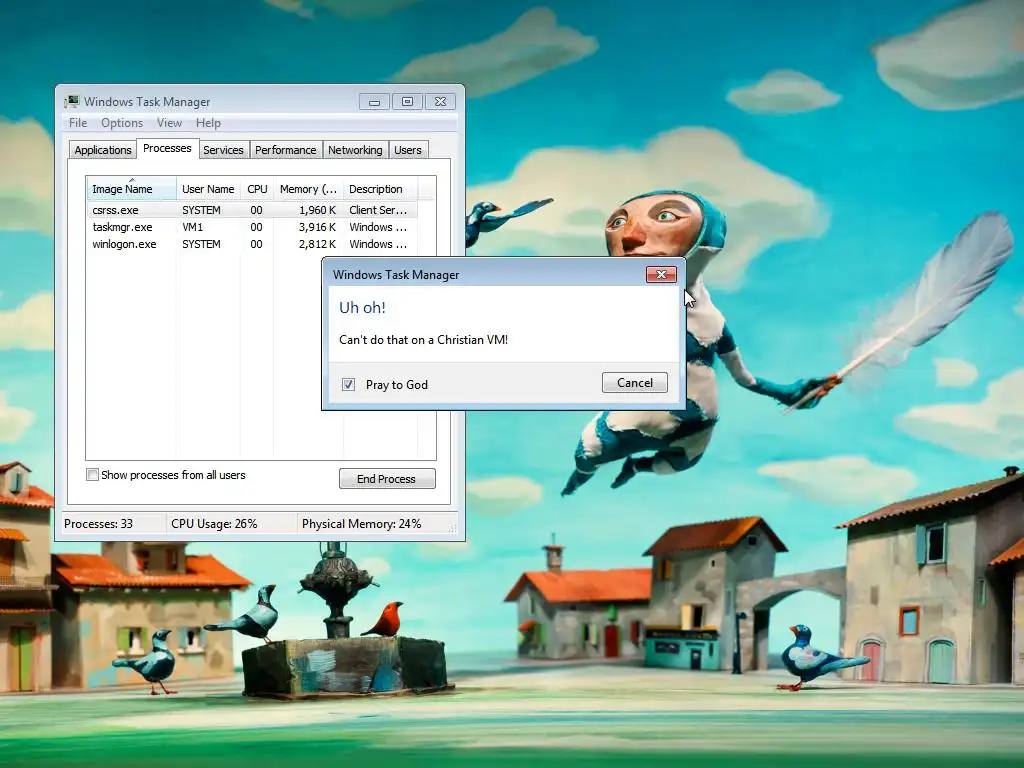
Task: Click the Task Manager resize grip corner
Action: tap(452, 528)
